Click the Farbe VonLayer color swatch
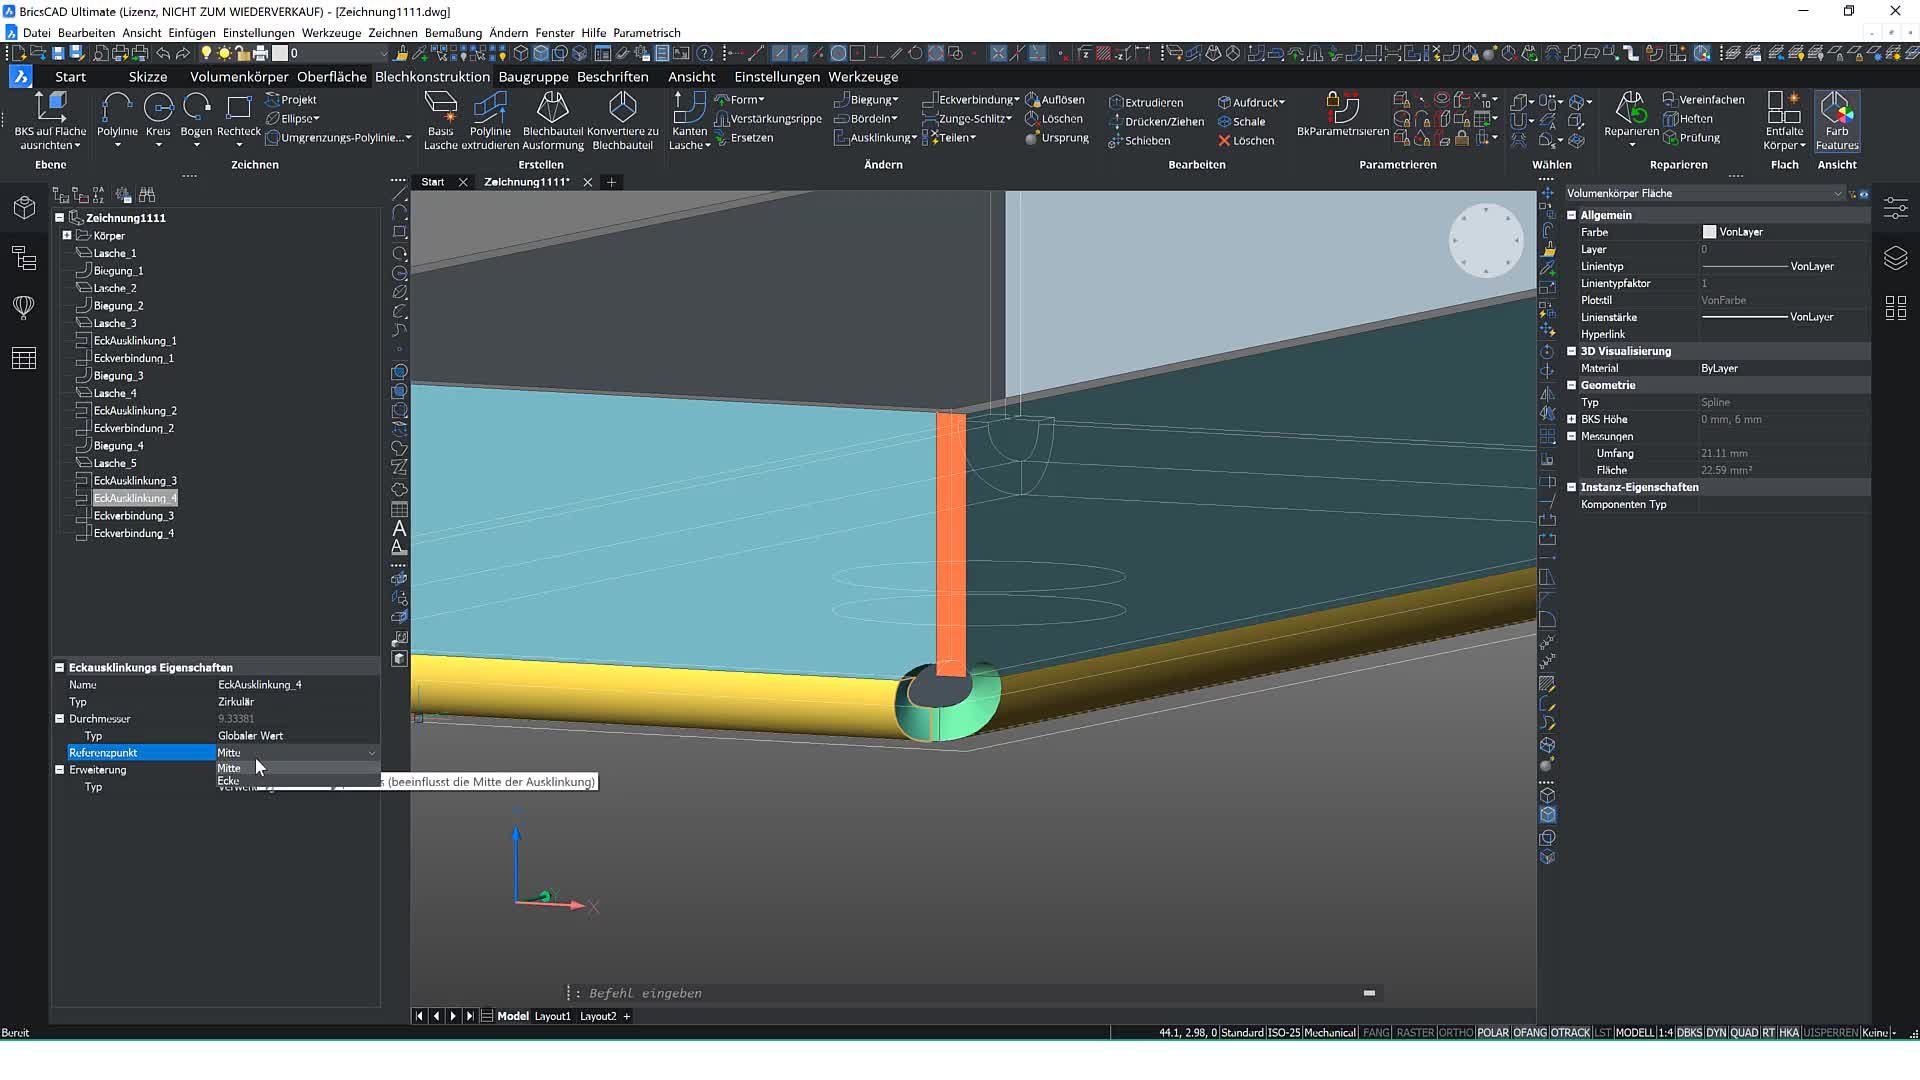The width and height of the screenshot is (1920, 1080). 1709,232
